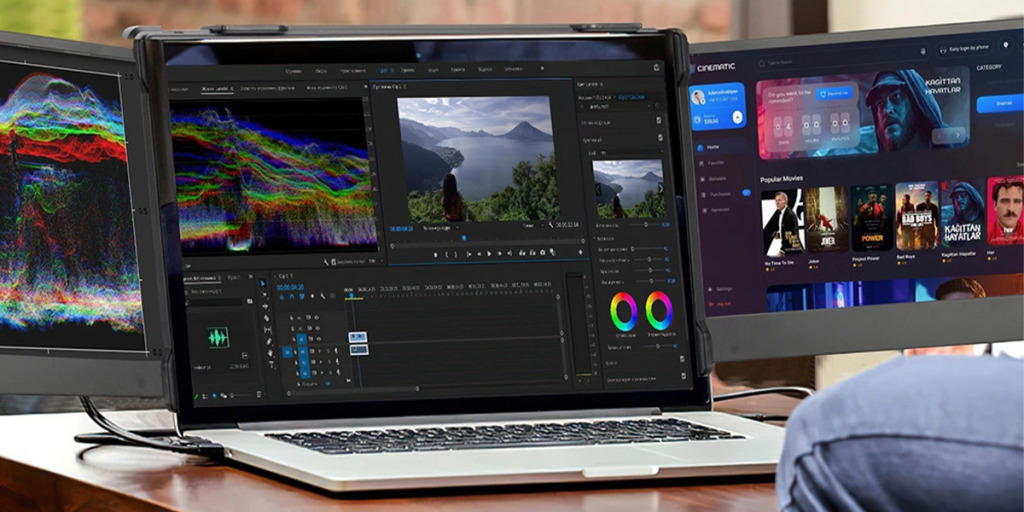Open the Joker movie poster
The width and height of the screenshot is (1024, 512).
coord(827,219)
